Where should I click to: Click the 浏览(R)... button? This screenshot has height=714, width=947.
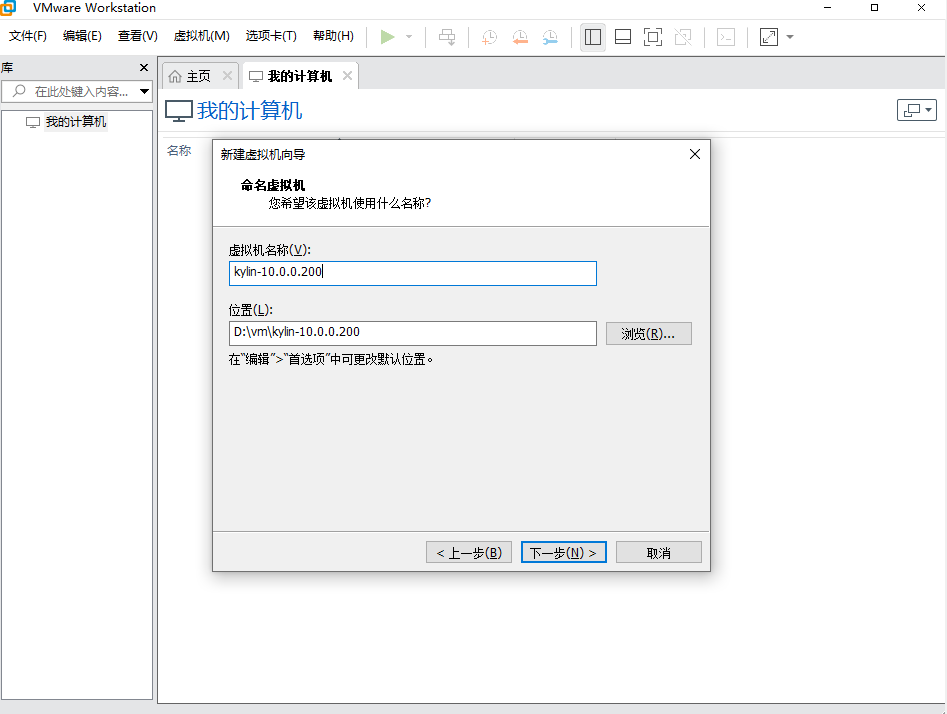point(649,333)
